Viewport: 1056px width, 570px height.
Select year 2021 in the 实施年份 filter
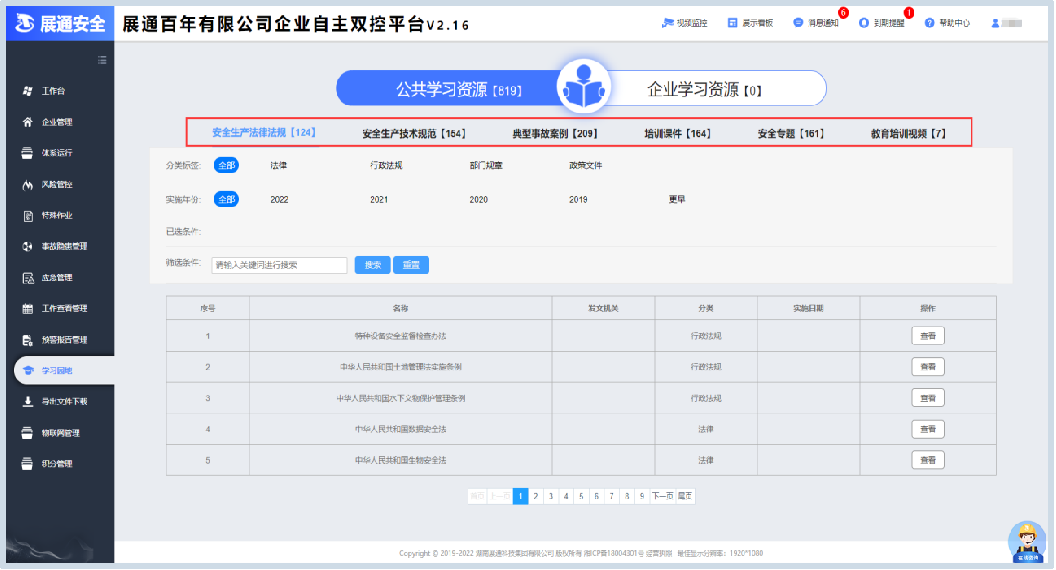pos(379,200)
